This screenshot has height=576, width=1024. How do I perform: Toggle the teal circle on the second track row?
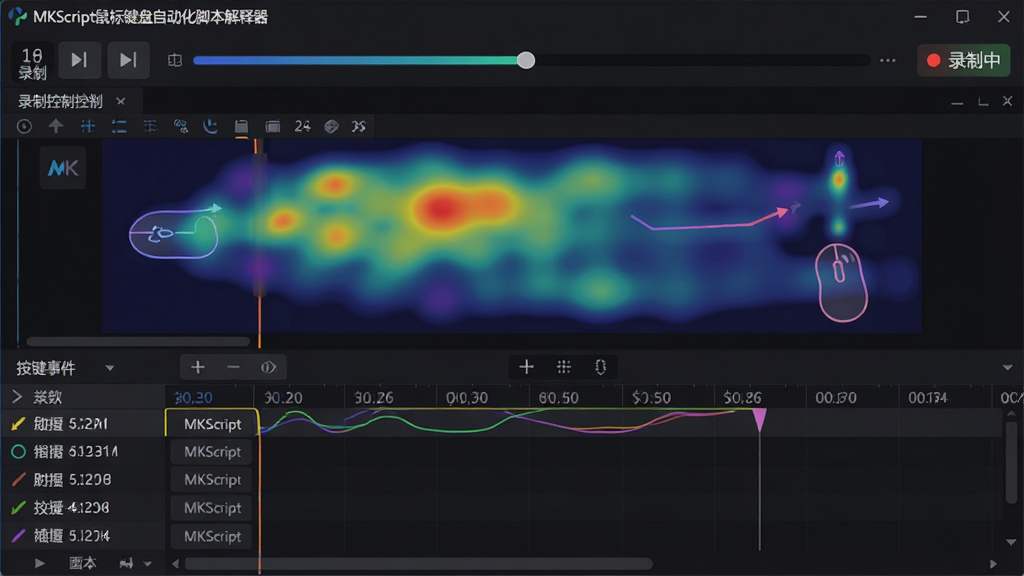(x=18, y=451)
